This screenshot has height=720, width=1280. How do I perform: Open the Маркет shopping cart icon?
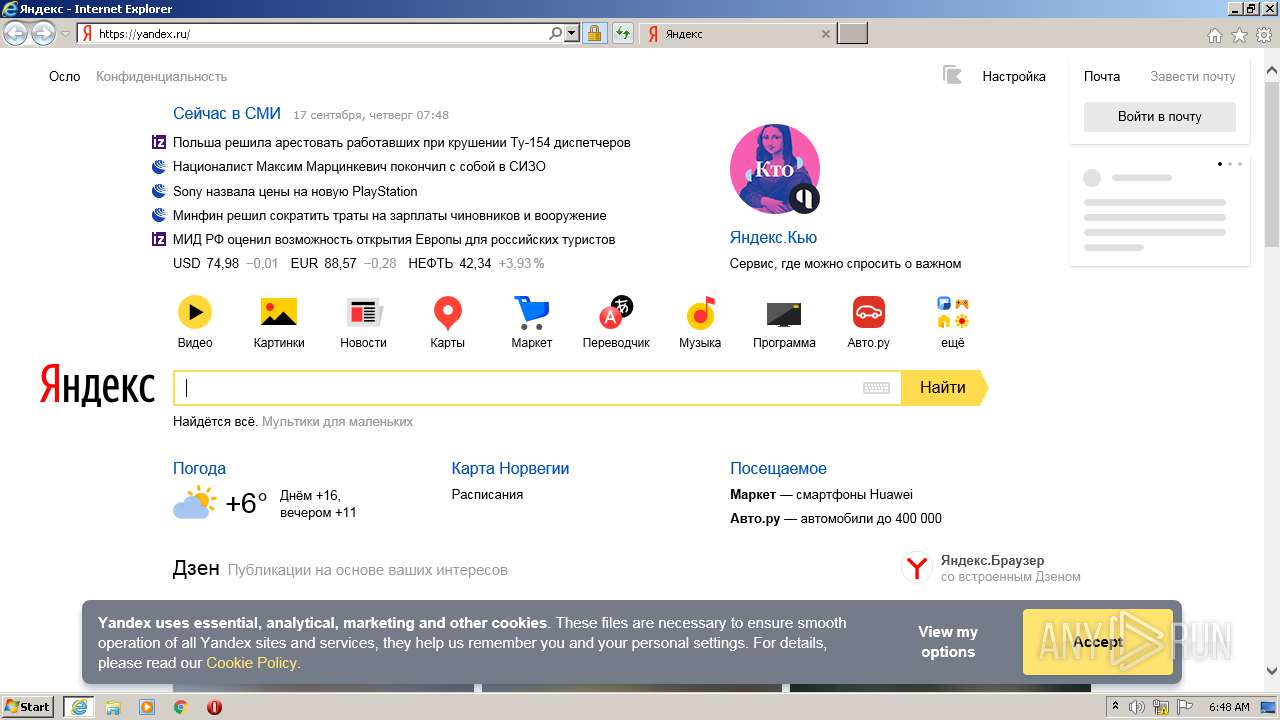531,313
